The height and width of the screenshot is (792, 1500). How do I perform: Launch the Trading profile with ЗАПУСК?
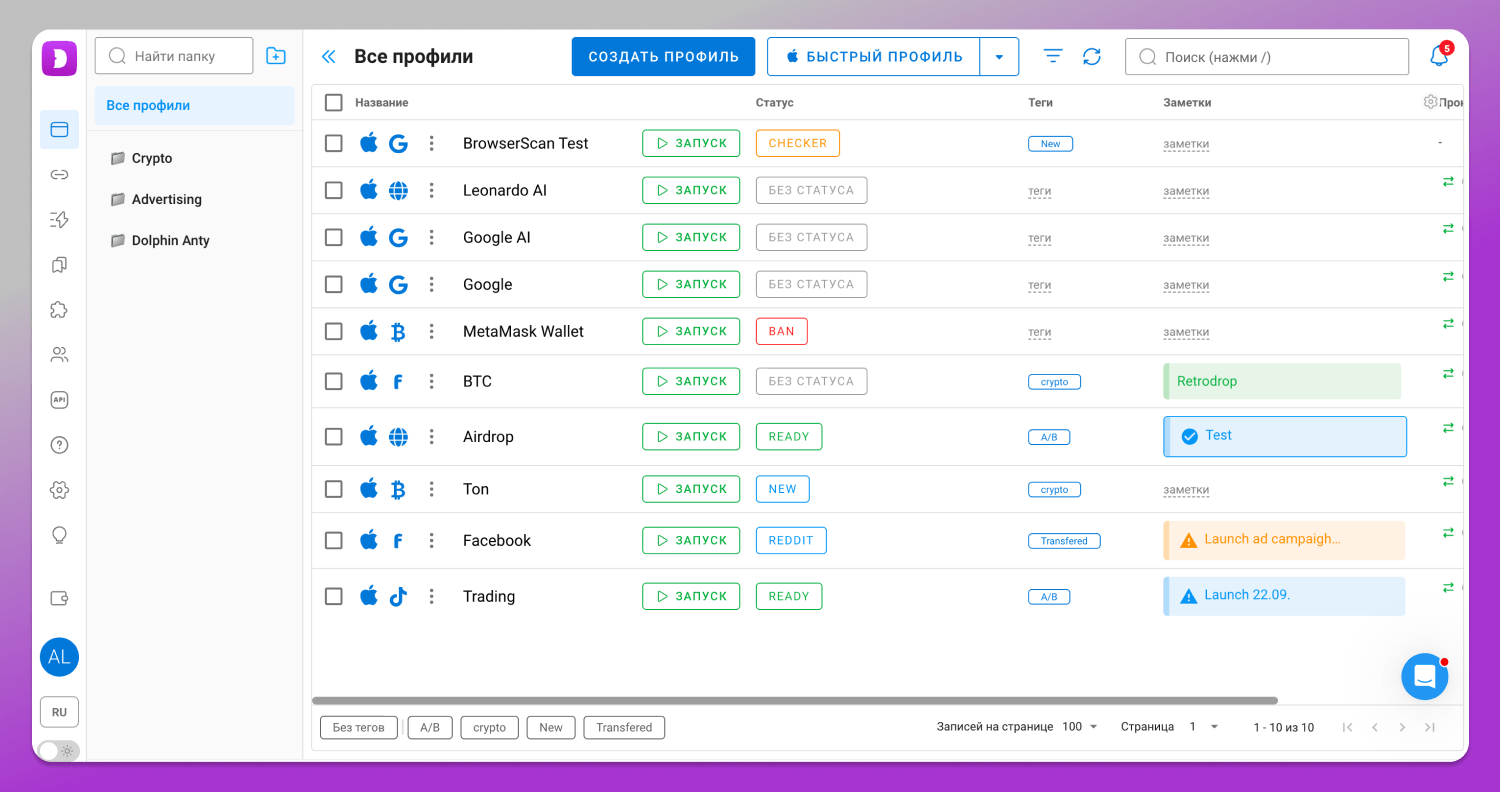coord(691,596)
